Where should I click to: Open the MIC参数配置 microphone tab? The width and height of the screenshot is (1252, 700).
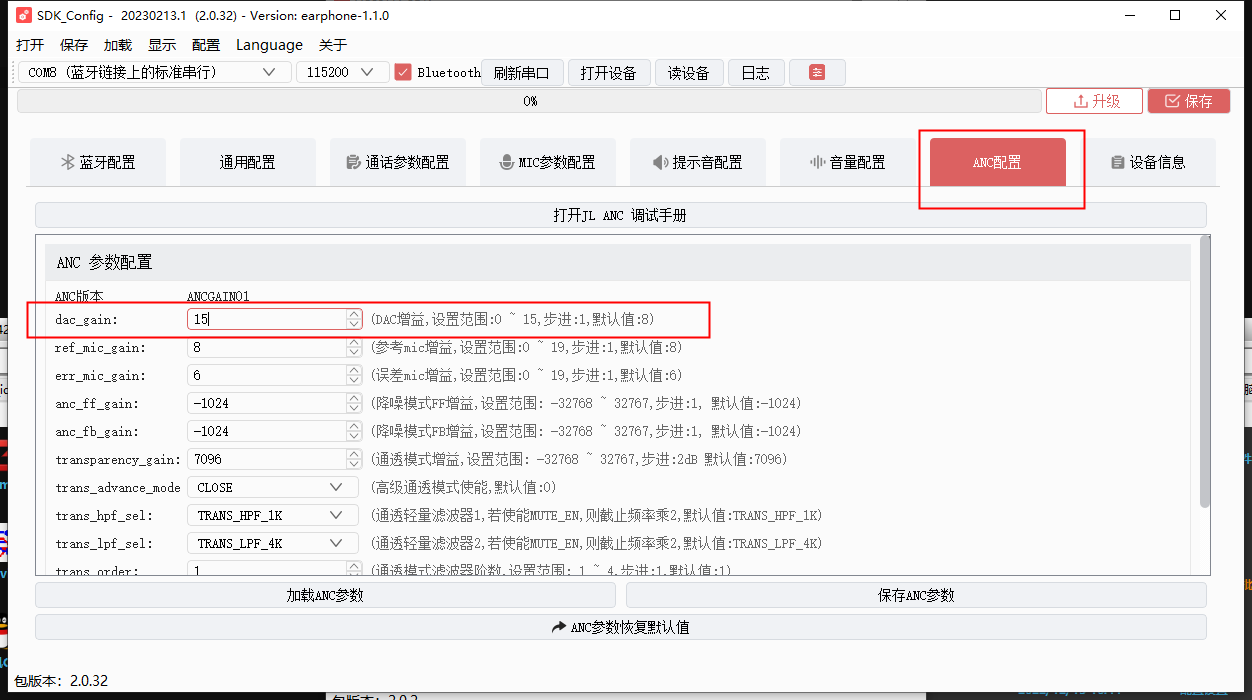(547, 162)
